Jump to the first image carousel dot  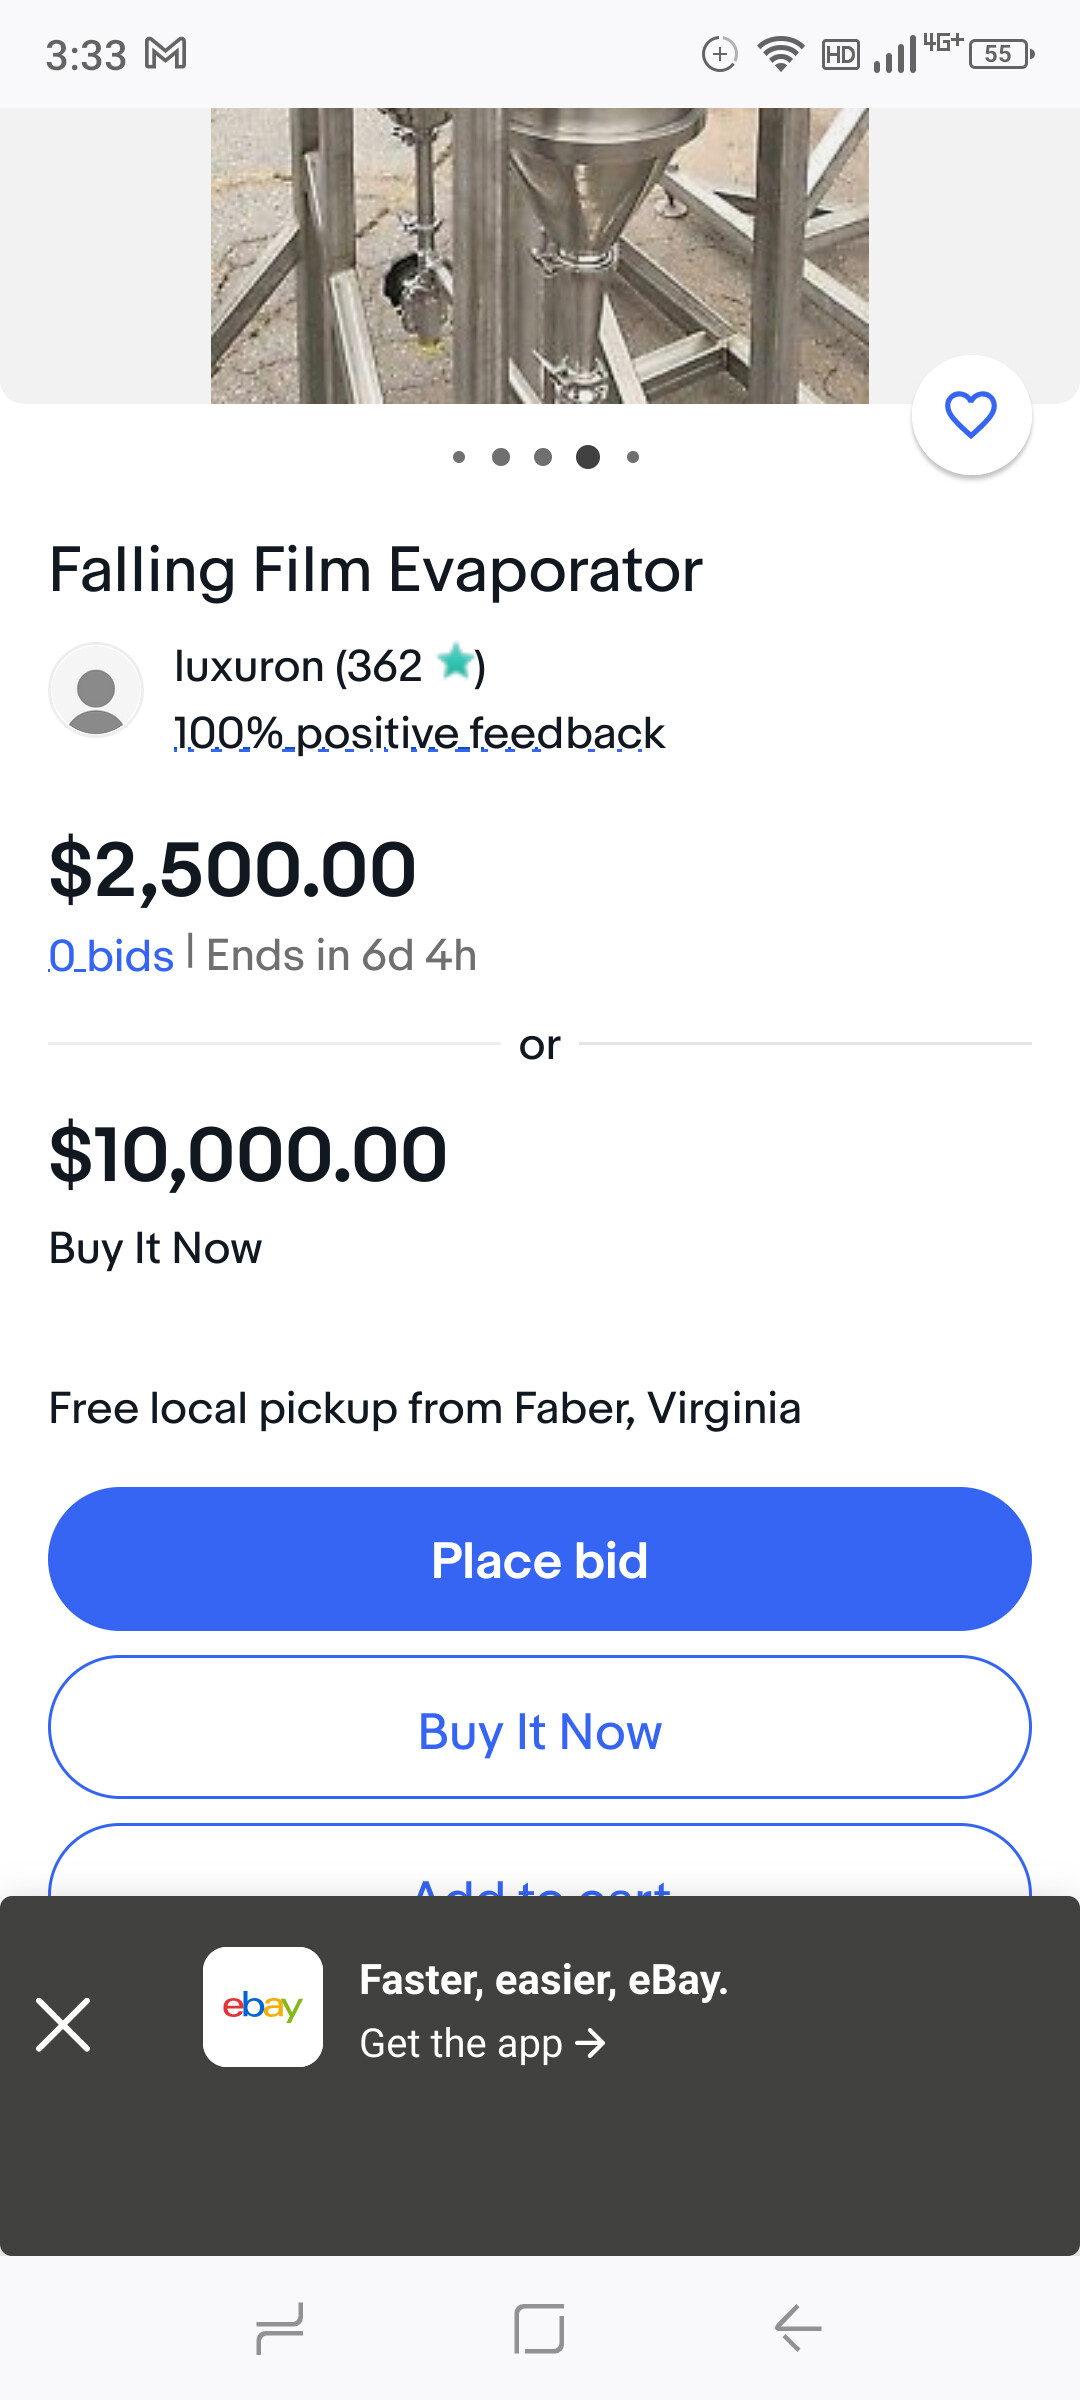pos(459,457)
